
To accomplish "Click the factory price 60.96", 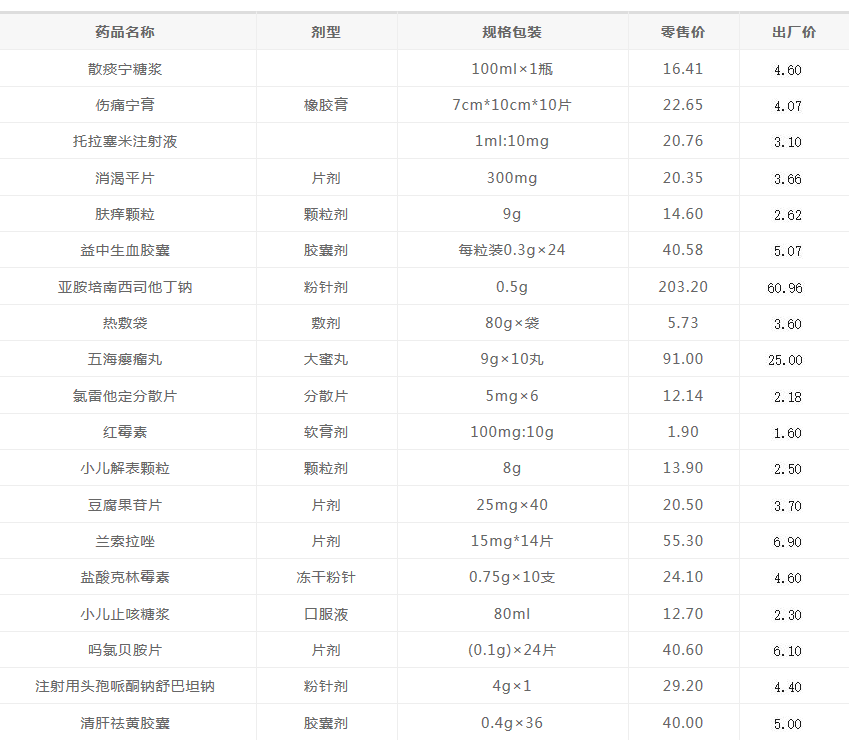I will [x=785, y=288].
